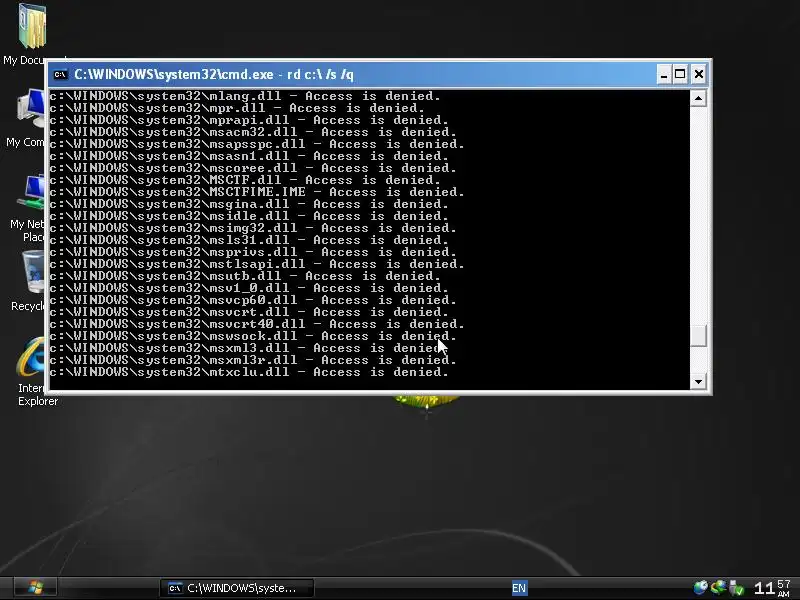Click the msvcp60.dll output line
Viewport: 800px width, 600px height.
(x=253, y=300)
